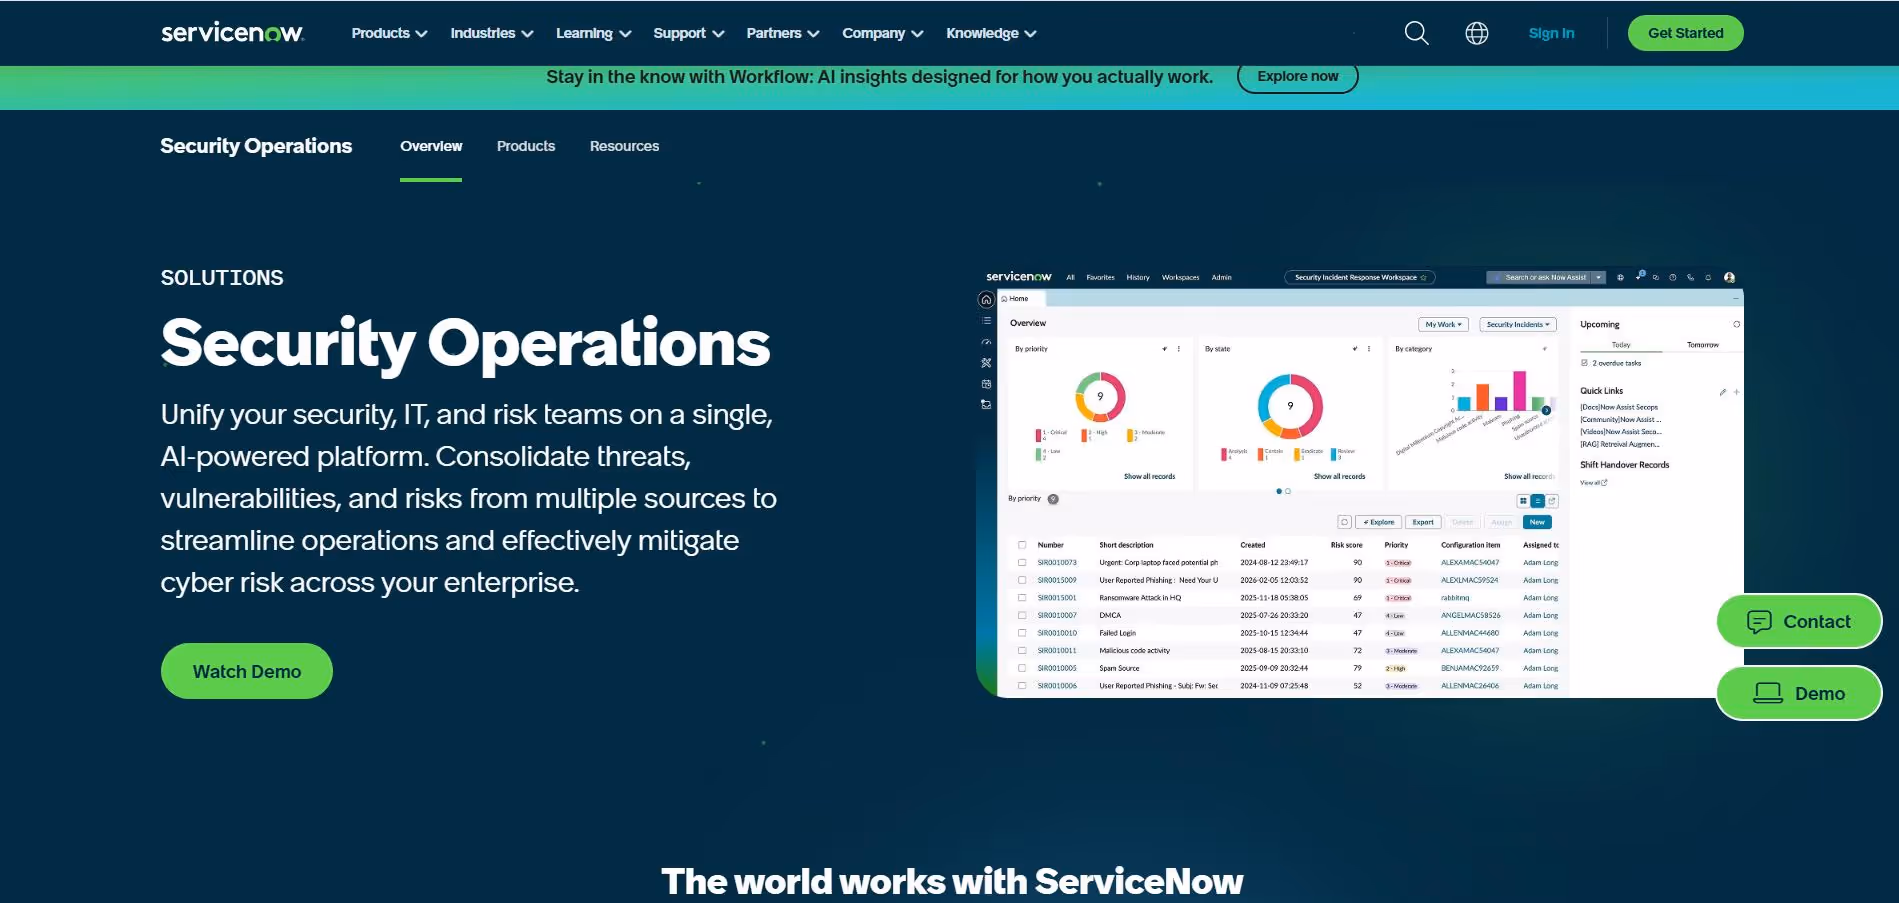Image resolution: width=1899 pixels, height=903 pixels.
Task: Tick the checkbox for SIR0010005
Action: [1022, 668]
